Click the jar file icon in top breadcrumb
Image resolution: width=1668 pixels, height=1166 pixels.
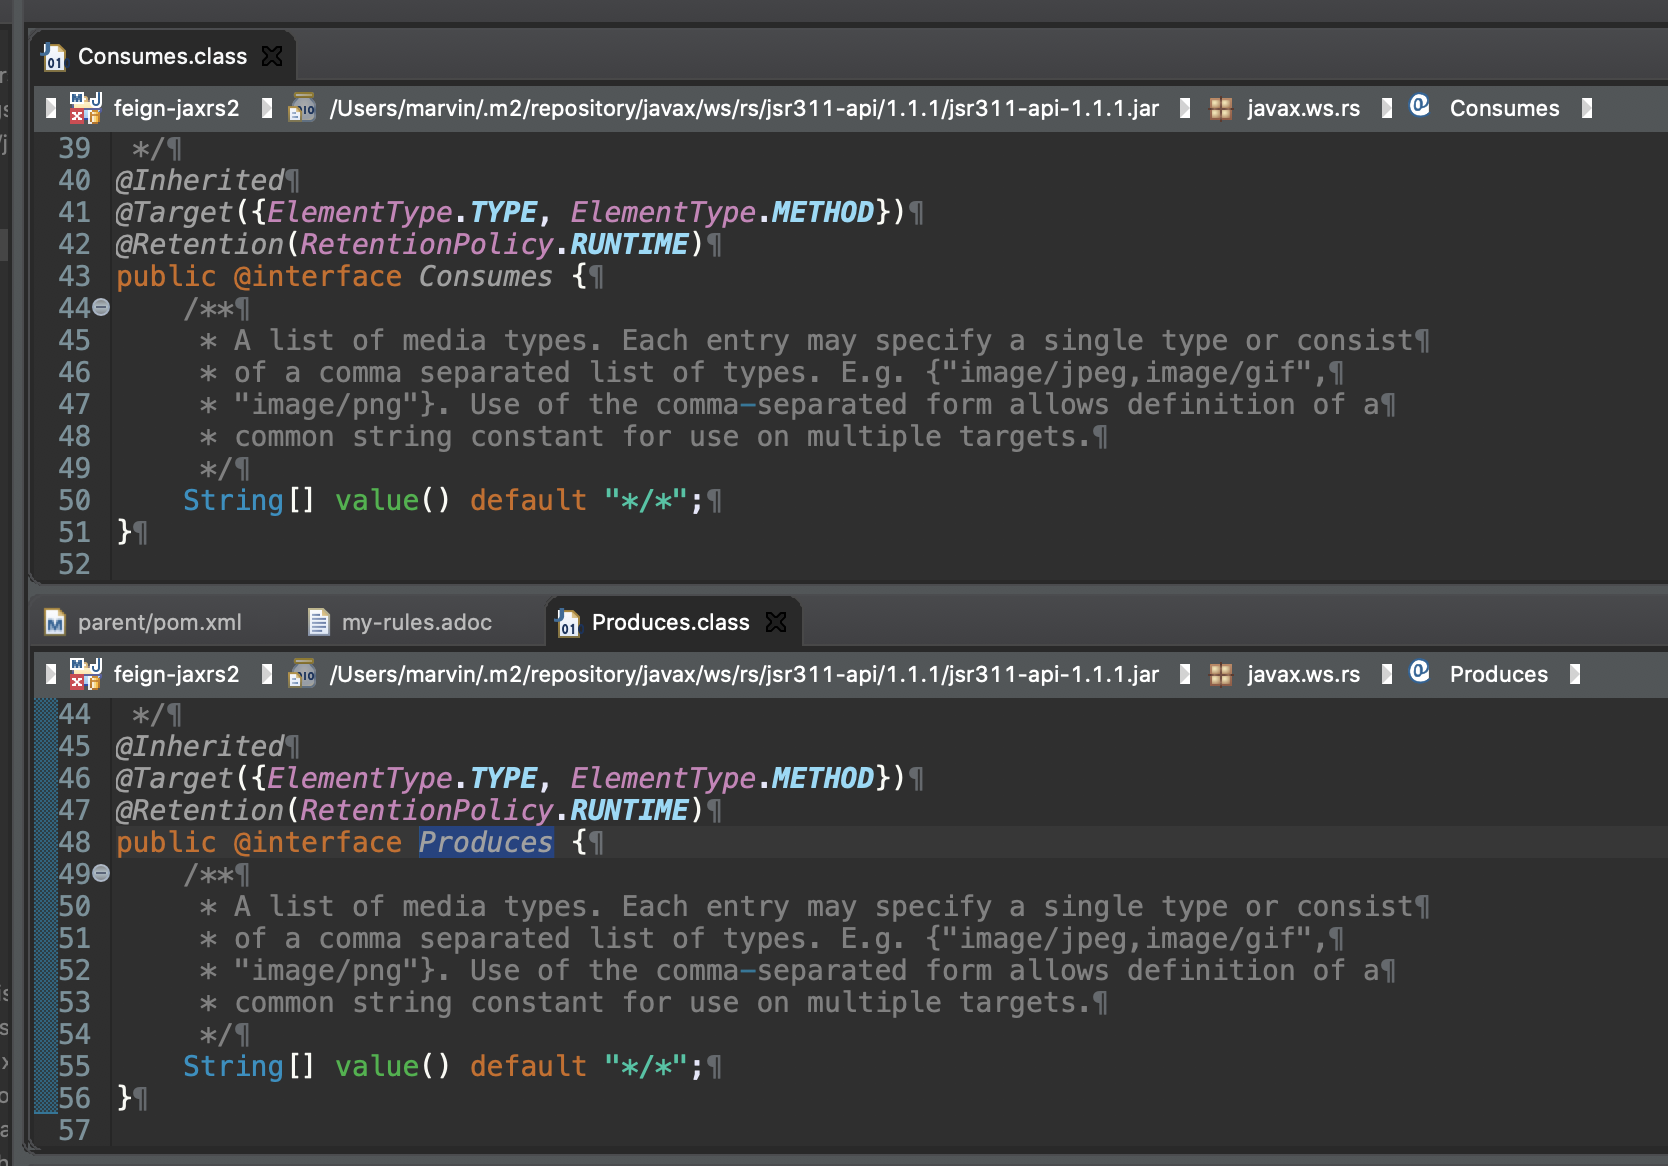pos(302,108)
